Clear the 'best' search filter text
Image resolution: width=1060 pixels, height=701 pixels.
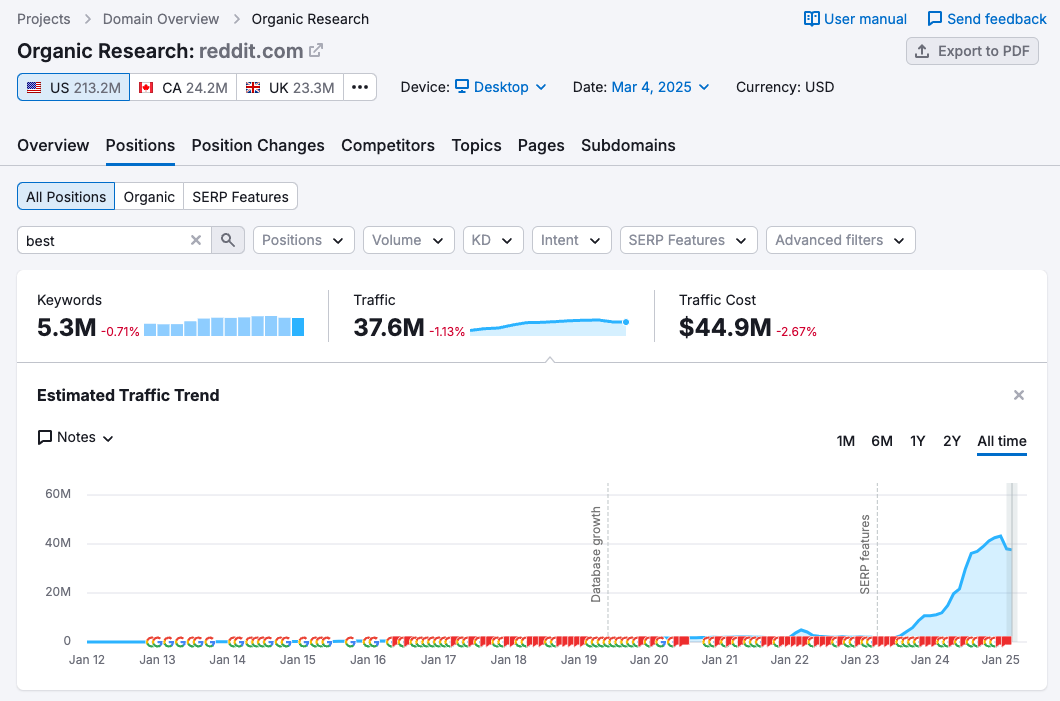196,240
